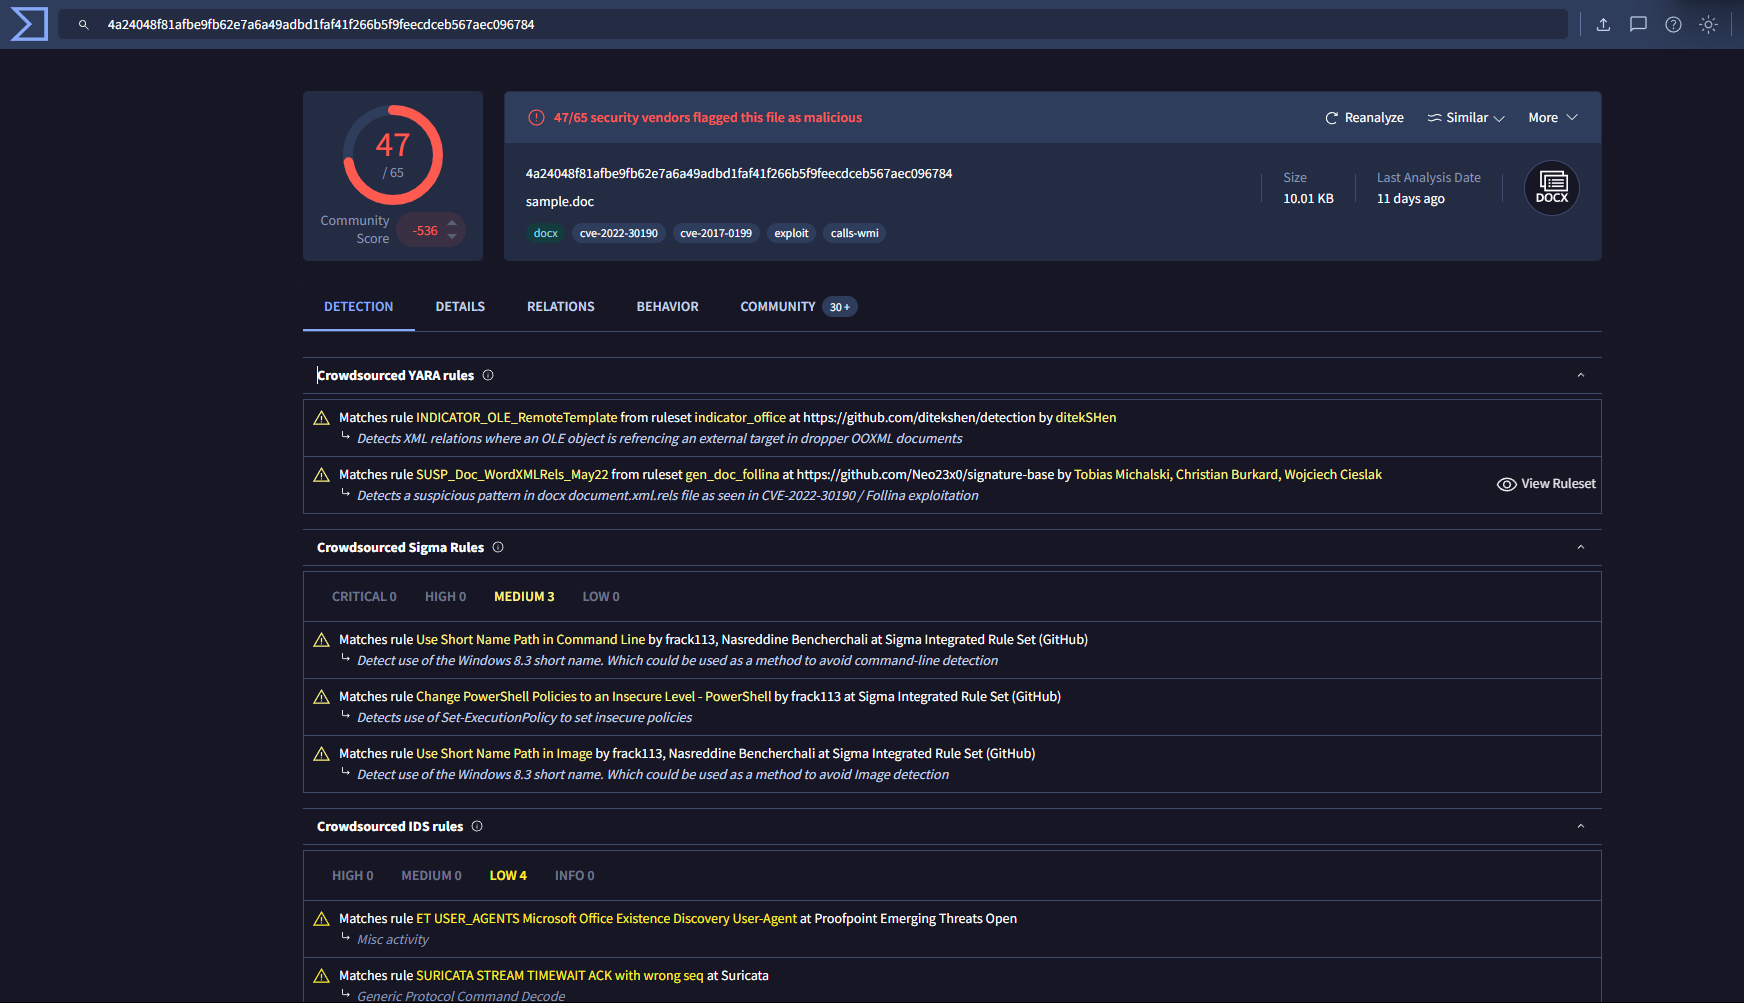
Task: Collapse the Crowdsourced IDS rules section
Action: [x=1581, y=827]
